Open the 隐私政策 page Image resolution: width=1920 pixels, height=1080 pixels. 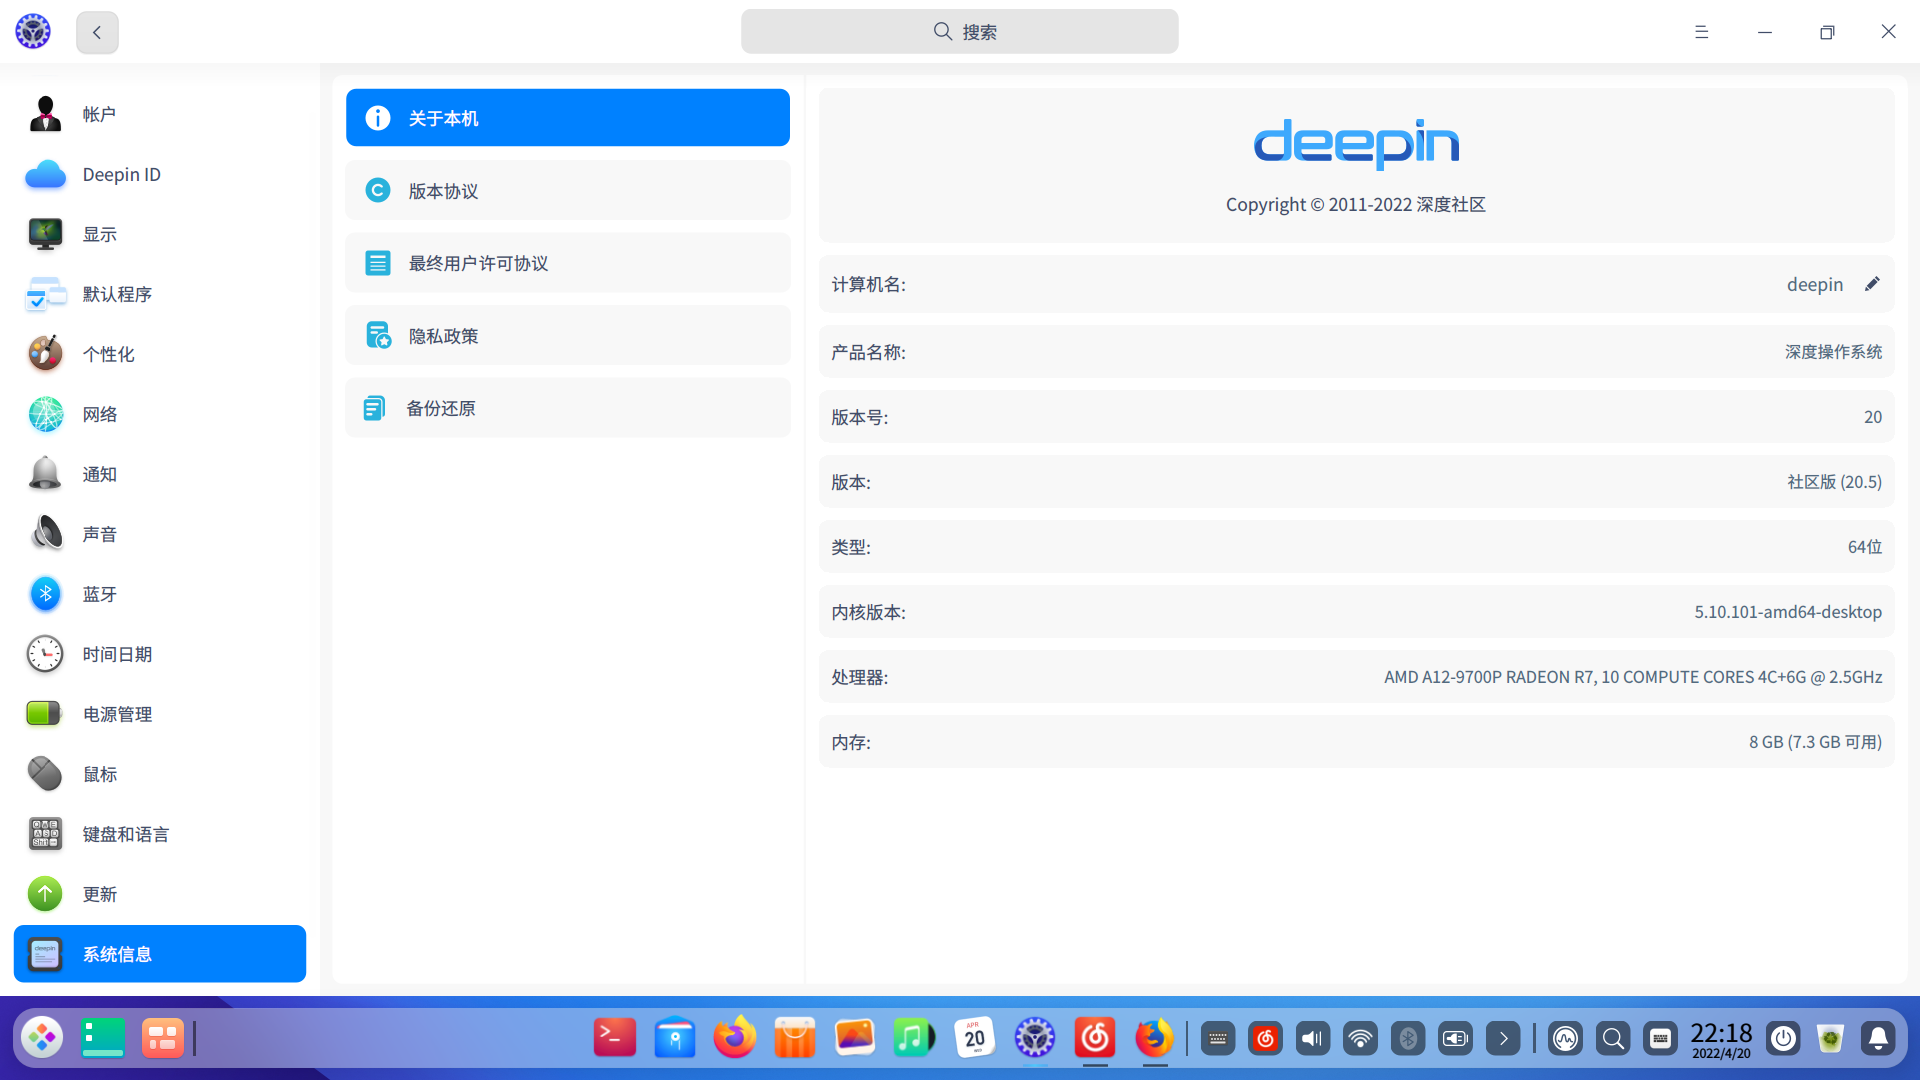point(567,335)
